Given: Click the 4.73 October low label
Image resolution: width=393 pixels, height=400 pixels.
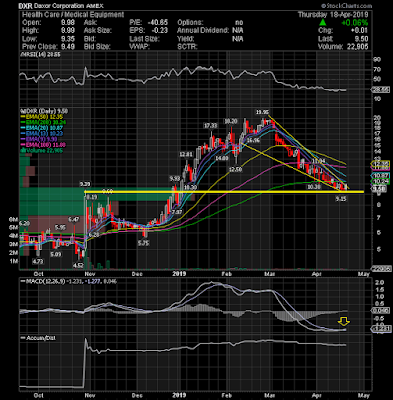Looking at the screenshot, I should [38, 262].
